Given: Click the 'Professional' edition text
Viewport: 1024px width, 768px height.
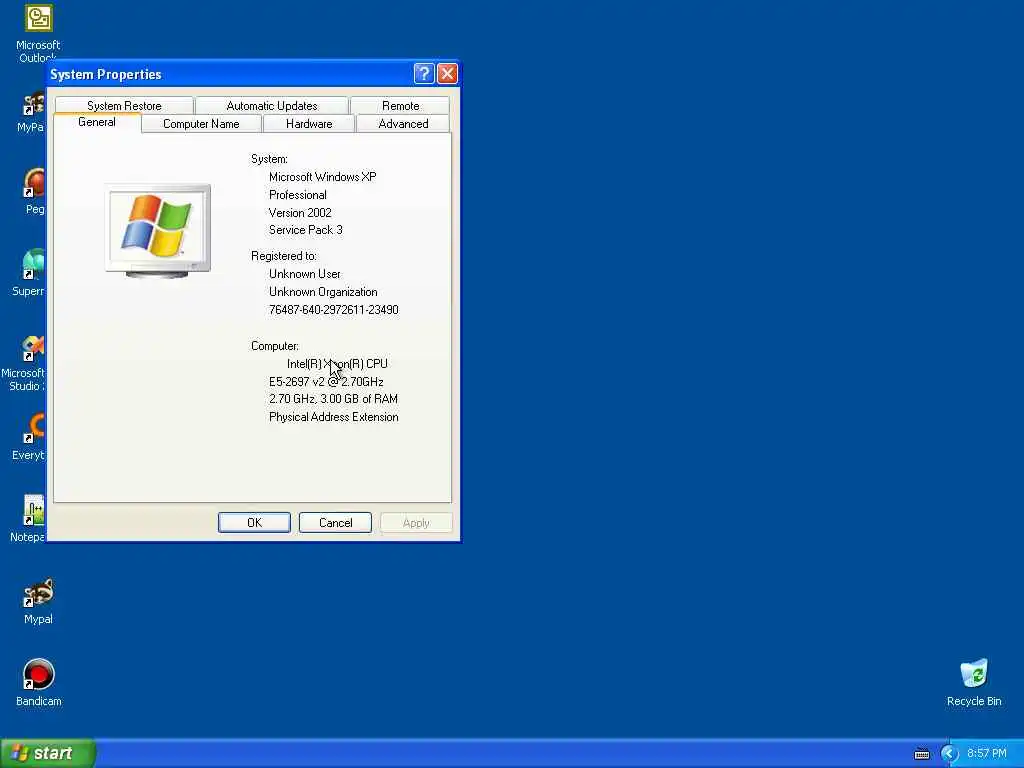Looking at the screenshot, I should pos(298,195).
